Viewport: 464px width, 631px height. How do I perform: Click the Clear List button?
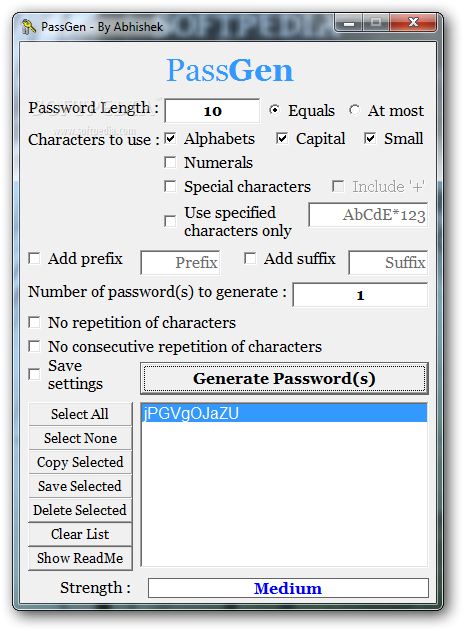point(80,534)
